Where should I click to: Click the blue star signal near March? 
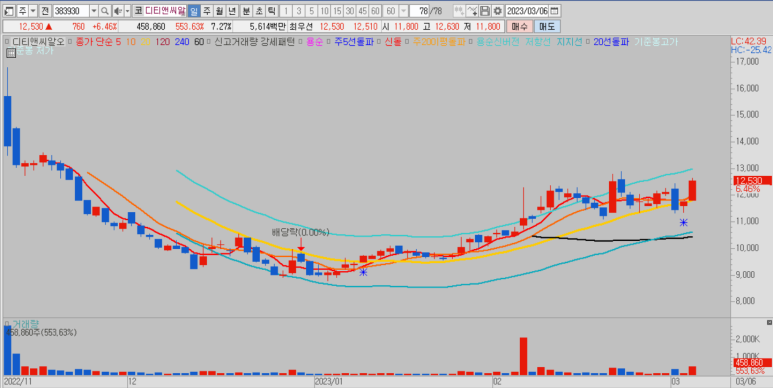pyautogui.click(x=684, y=222)
